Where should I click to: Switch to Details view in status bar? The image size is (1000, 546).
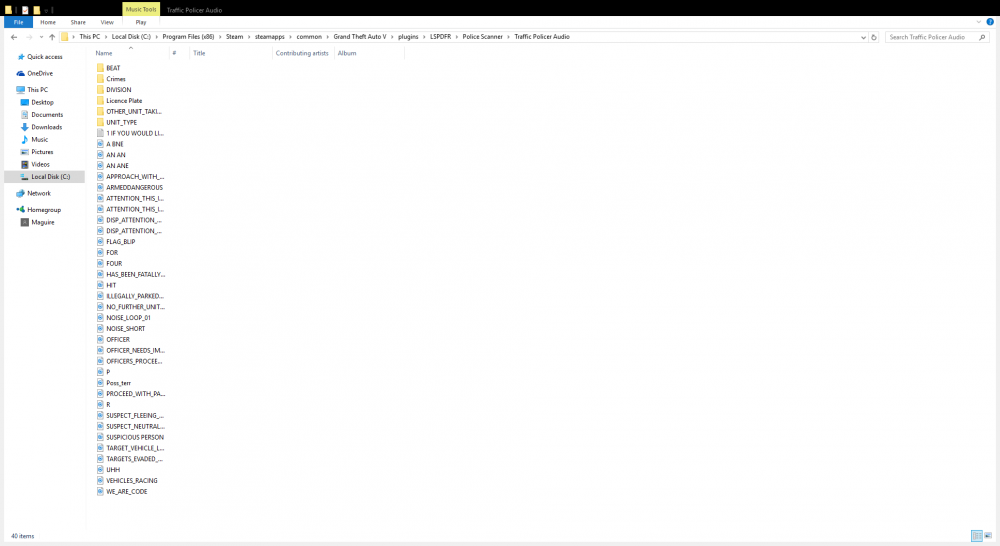tap(976, 536)
